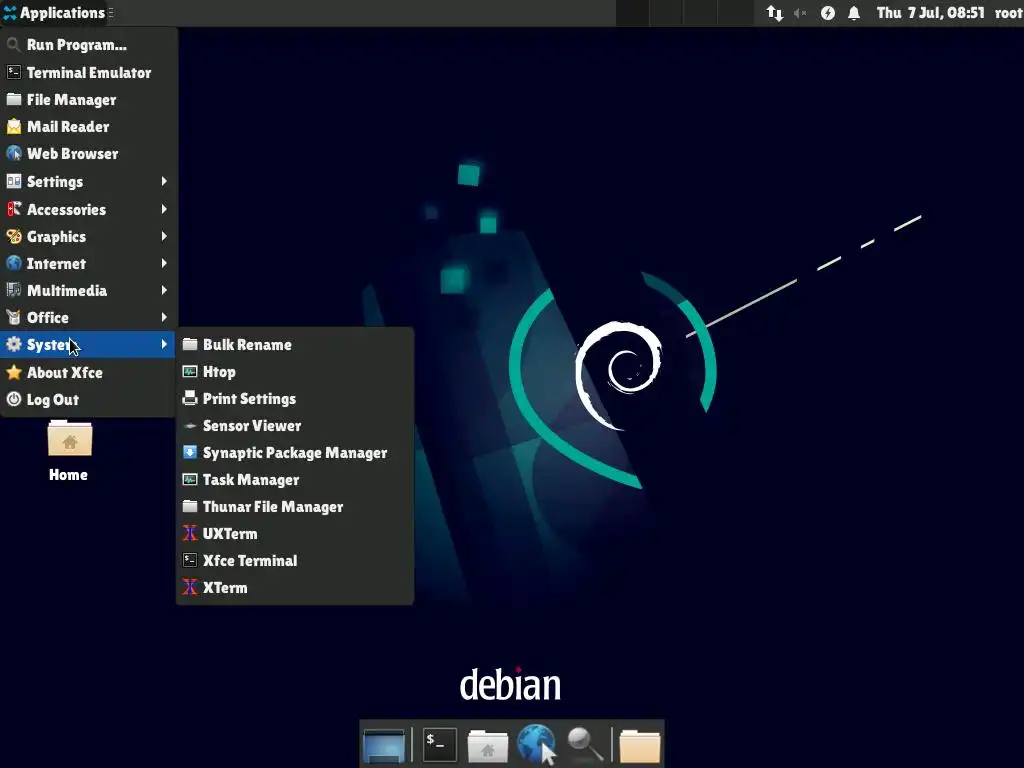Open the notifications bell icon
Viewport: 1024px width, 768px height.
click(854, 13)
